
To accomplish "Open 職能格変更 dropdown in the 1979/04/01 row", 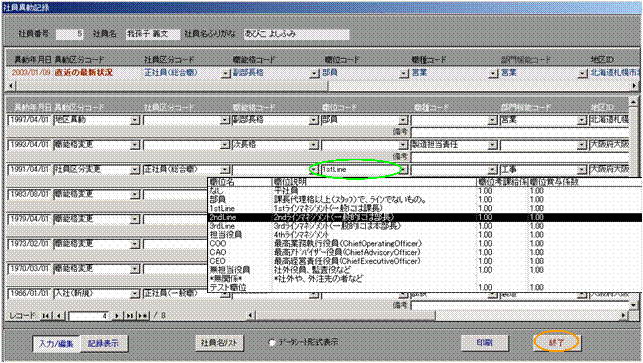I will (x=135, y=219).
